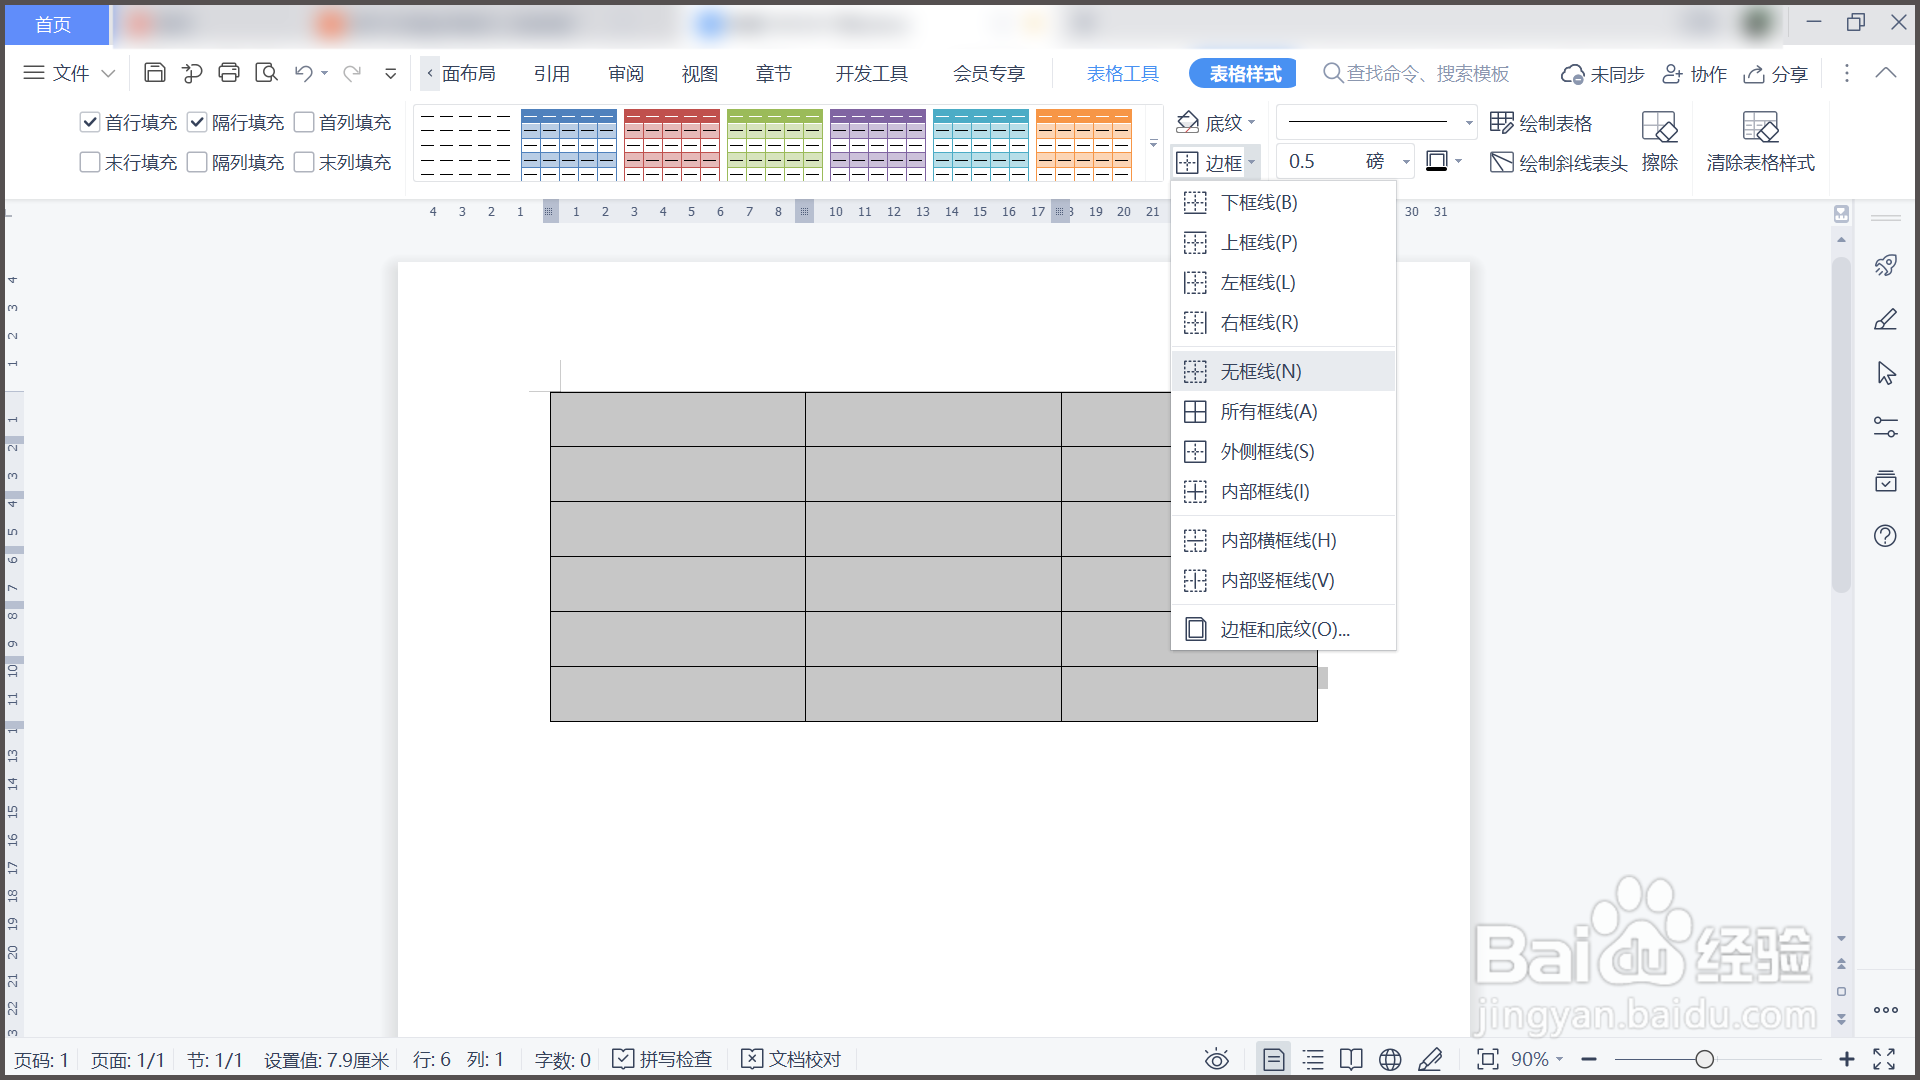Select the 擦除 eraser tool

pos(1660,142)
